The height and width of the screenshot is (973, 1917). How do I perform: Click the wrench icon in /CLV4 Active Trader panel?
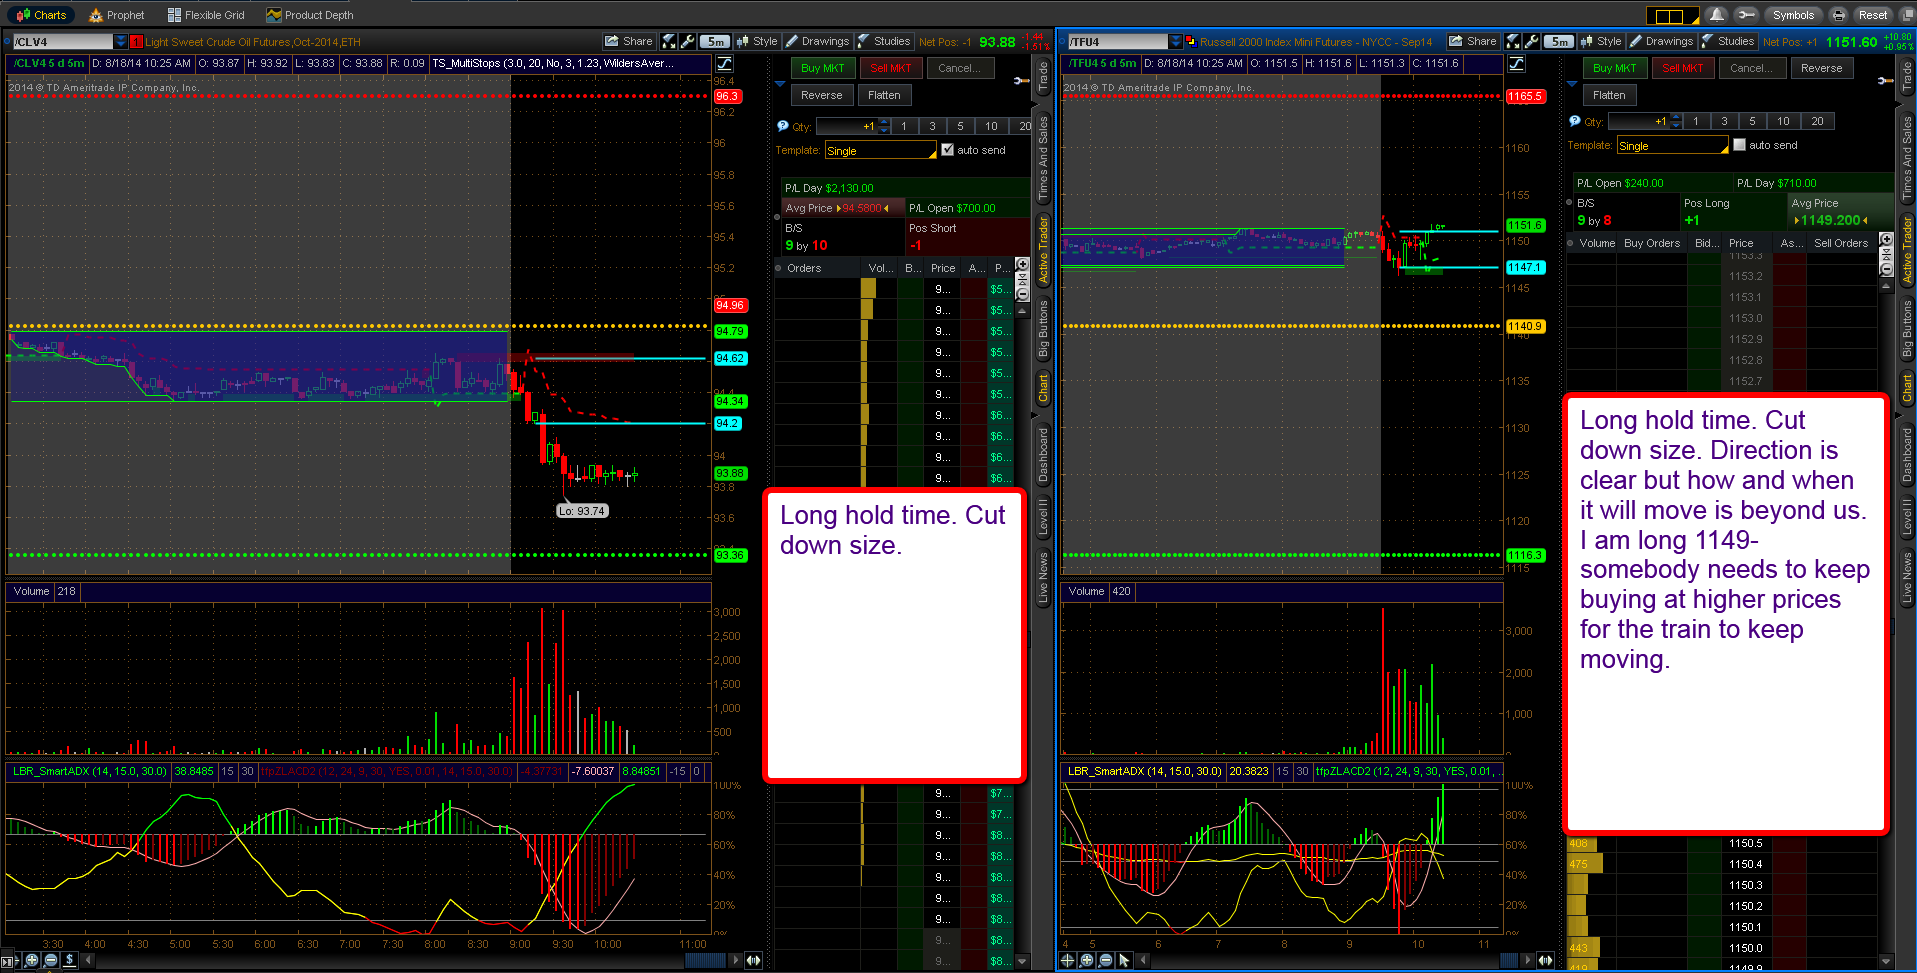point(1021,80)
